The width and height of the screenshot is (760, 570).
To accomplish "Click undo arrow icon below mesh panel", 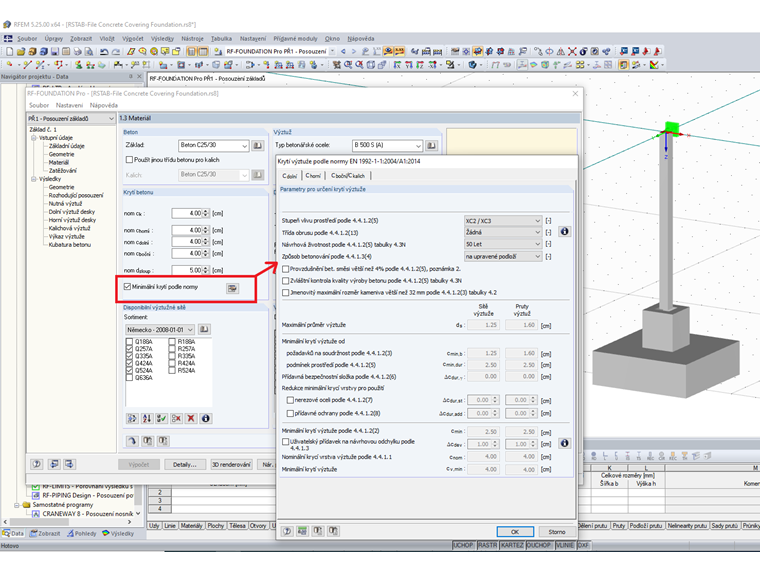I will pyautogui.click(x=132, y=441).
